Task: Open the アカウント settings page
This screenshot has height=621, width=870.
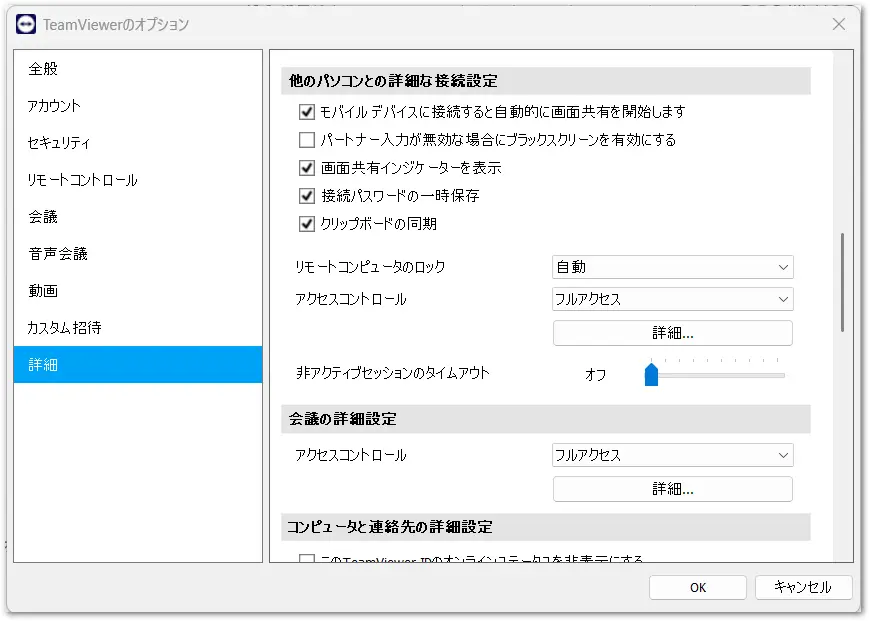Action: pyautogui.click(x=138, y=106)
